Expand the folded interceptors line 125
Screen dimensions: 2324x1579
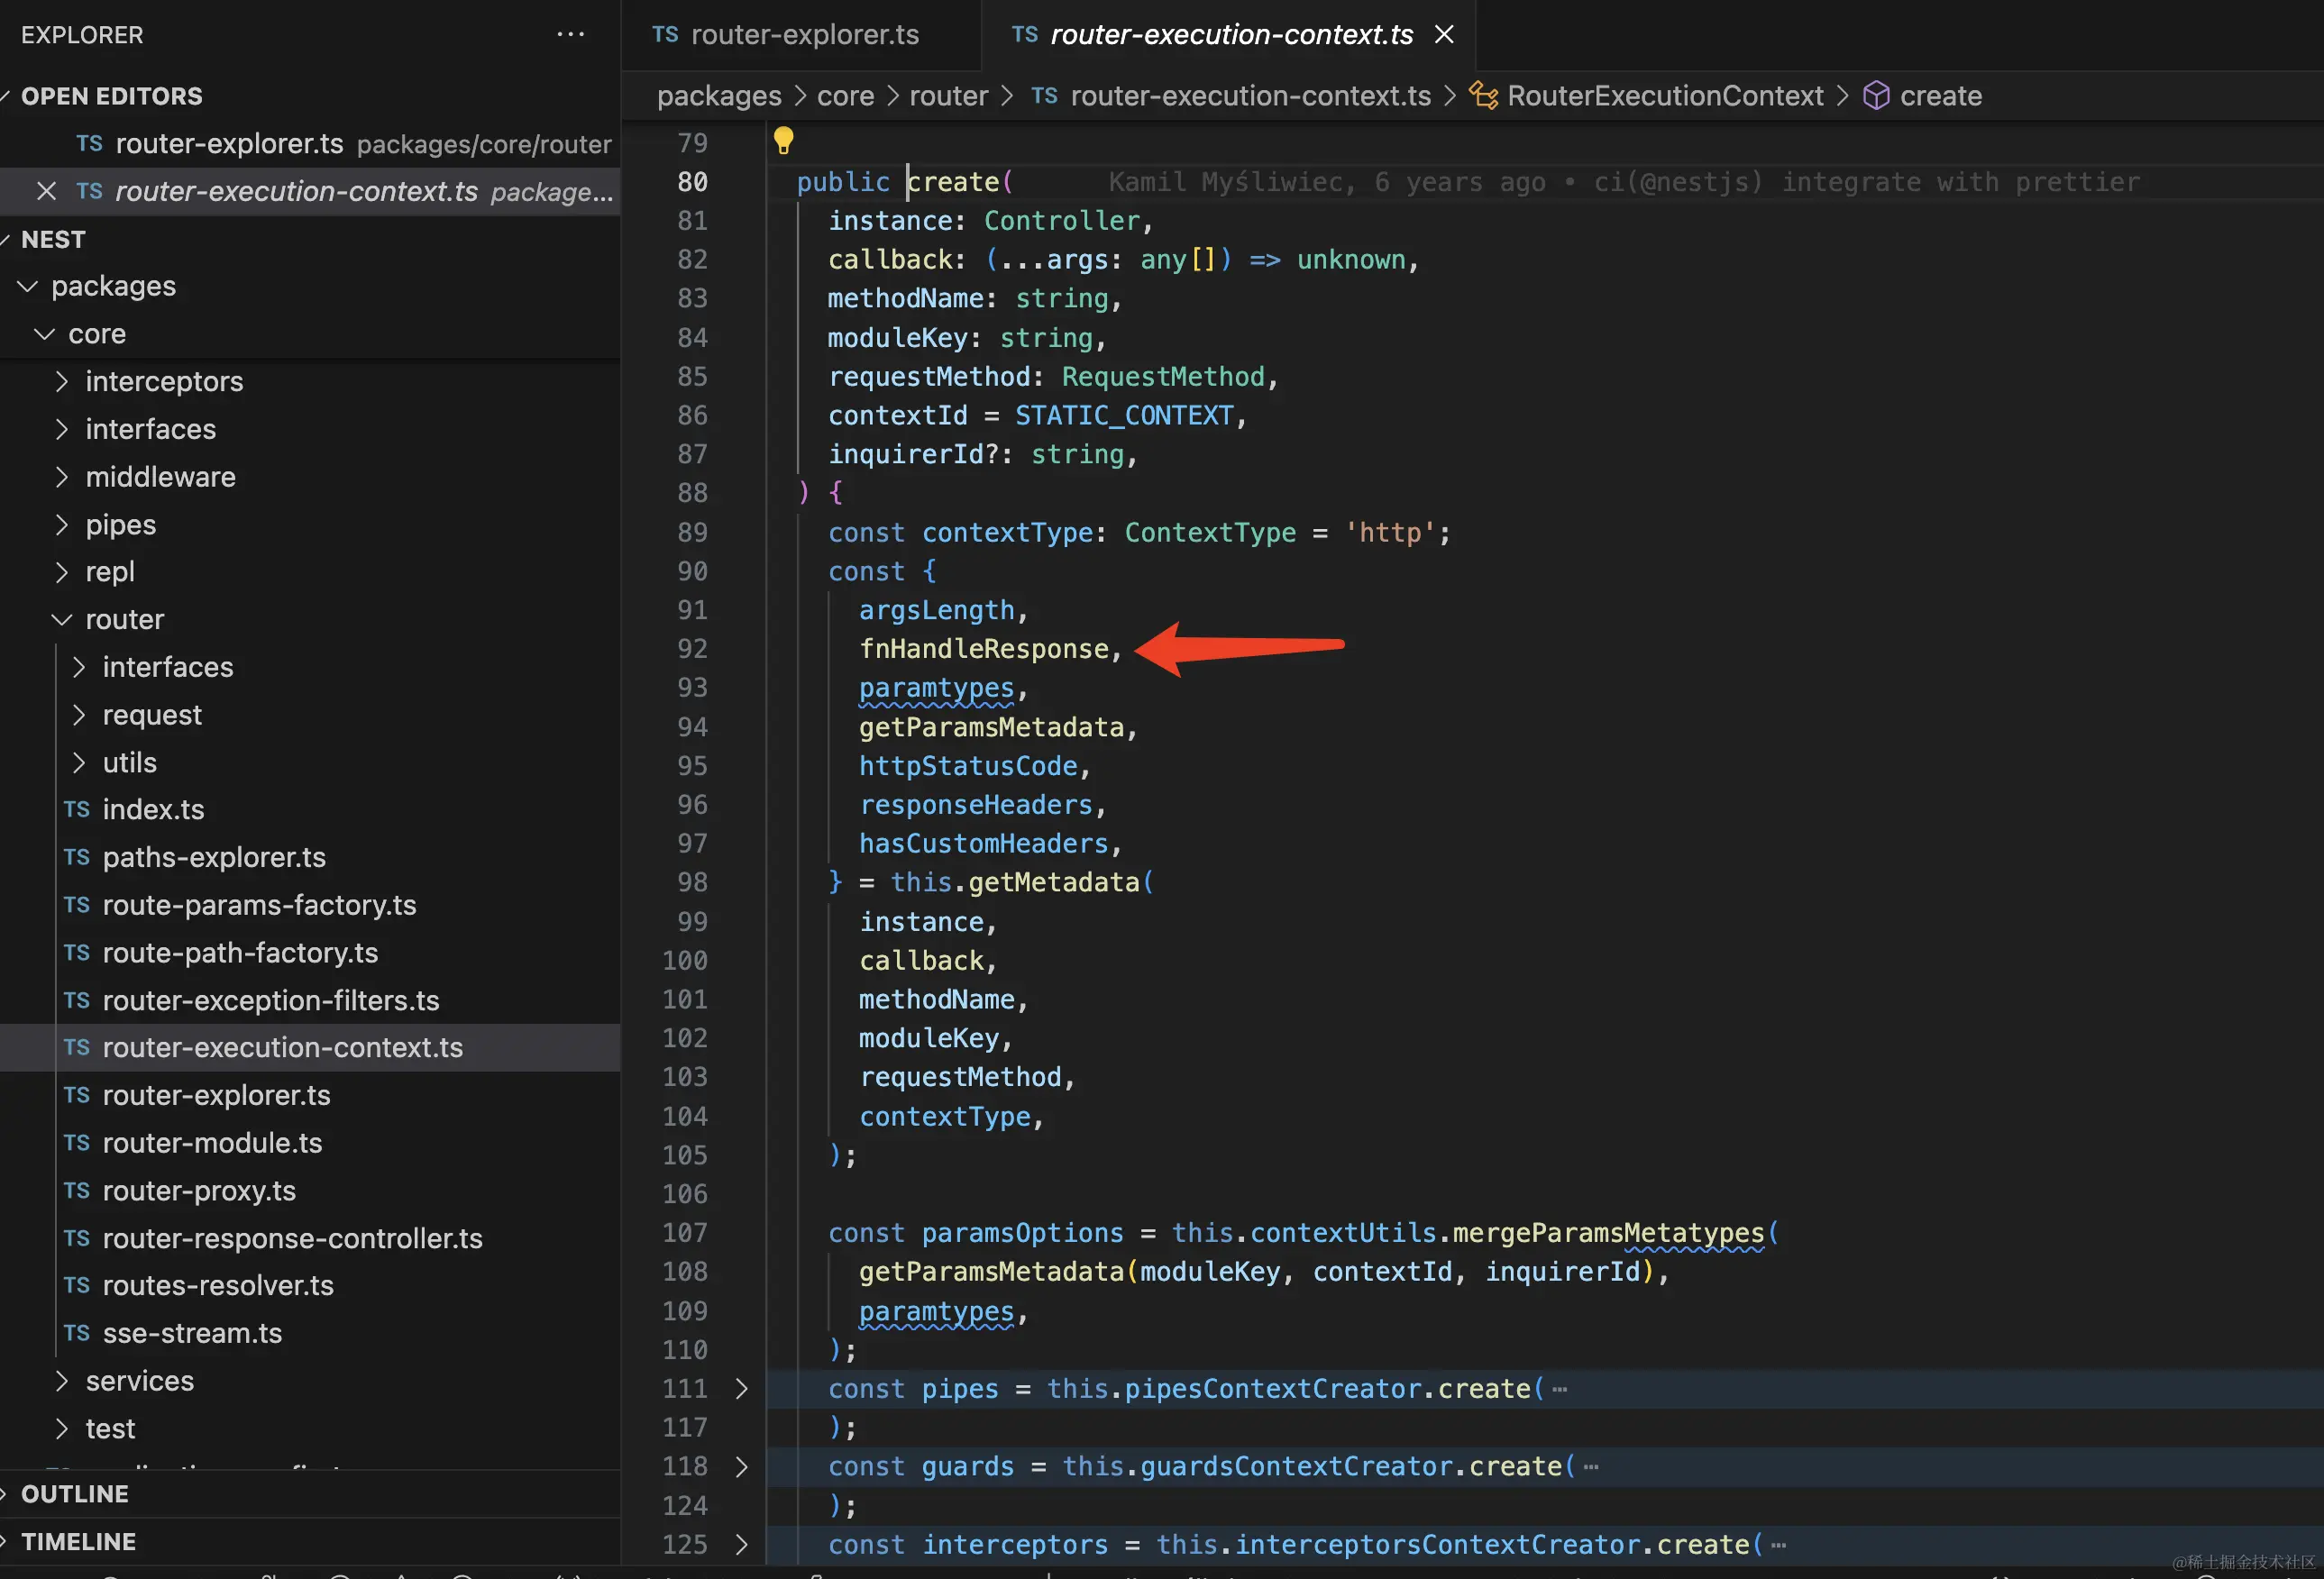pyautogui.click(x=741, y=1544)
